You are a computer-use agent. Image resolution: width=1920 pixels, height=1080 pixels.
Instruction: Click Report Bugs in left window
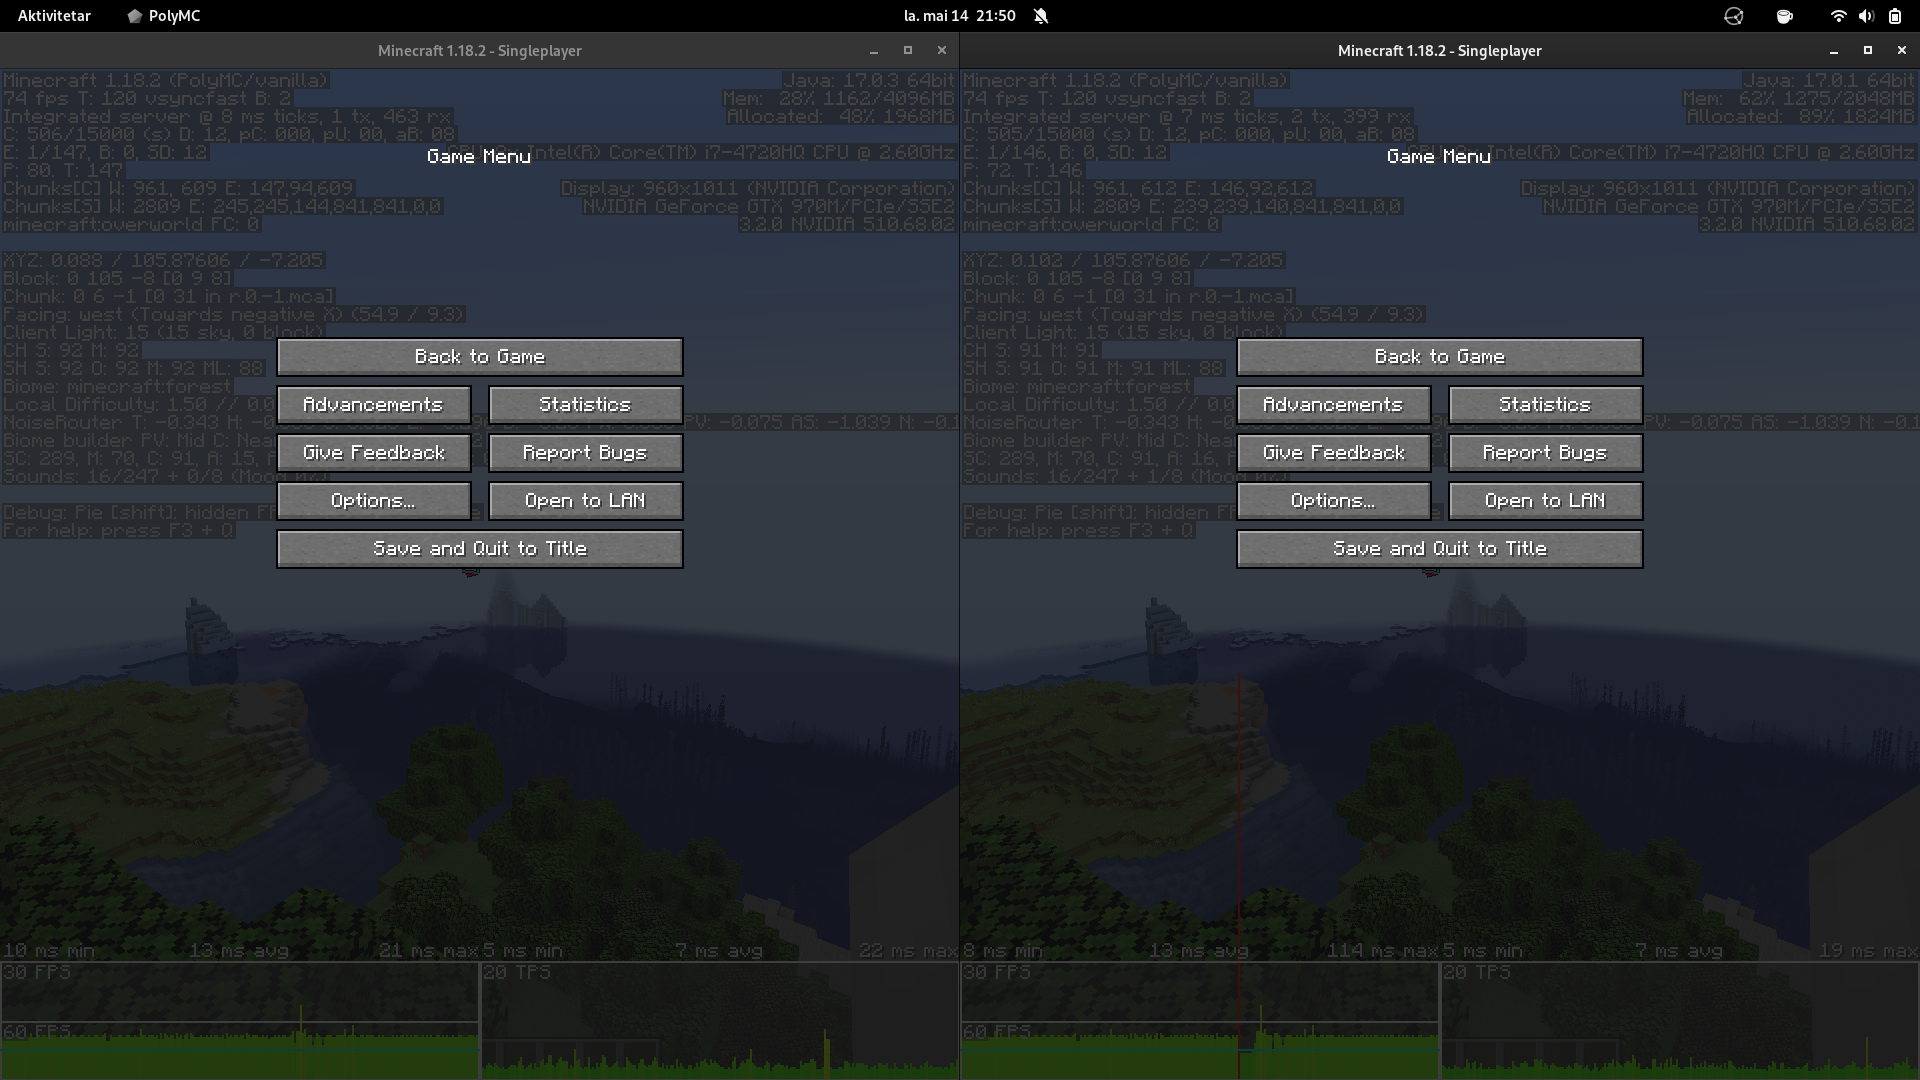pos(586,453)
